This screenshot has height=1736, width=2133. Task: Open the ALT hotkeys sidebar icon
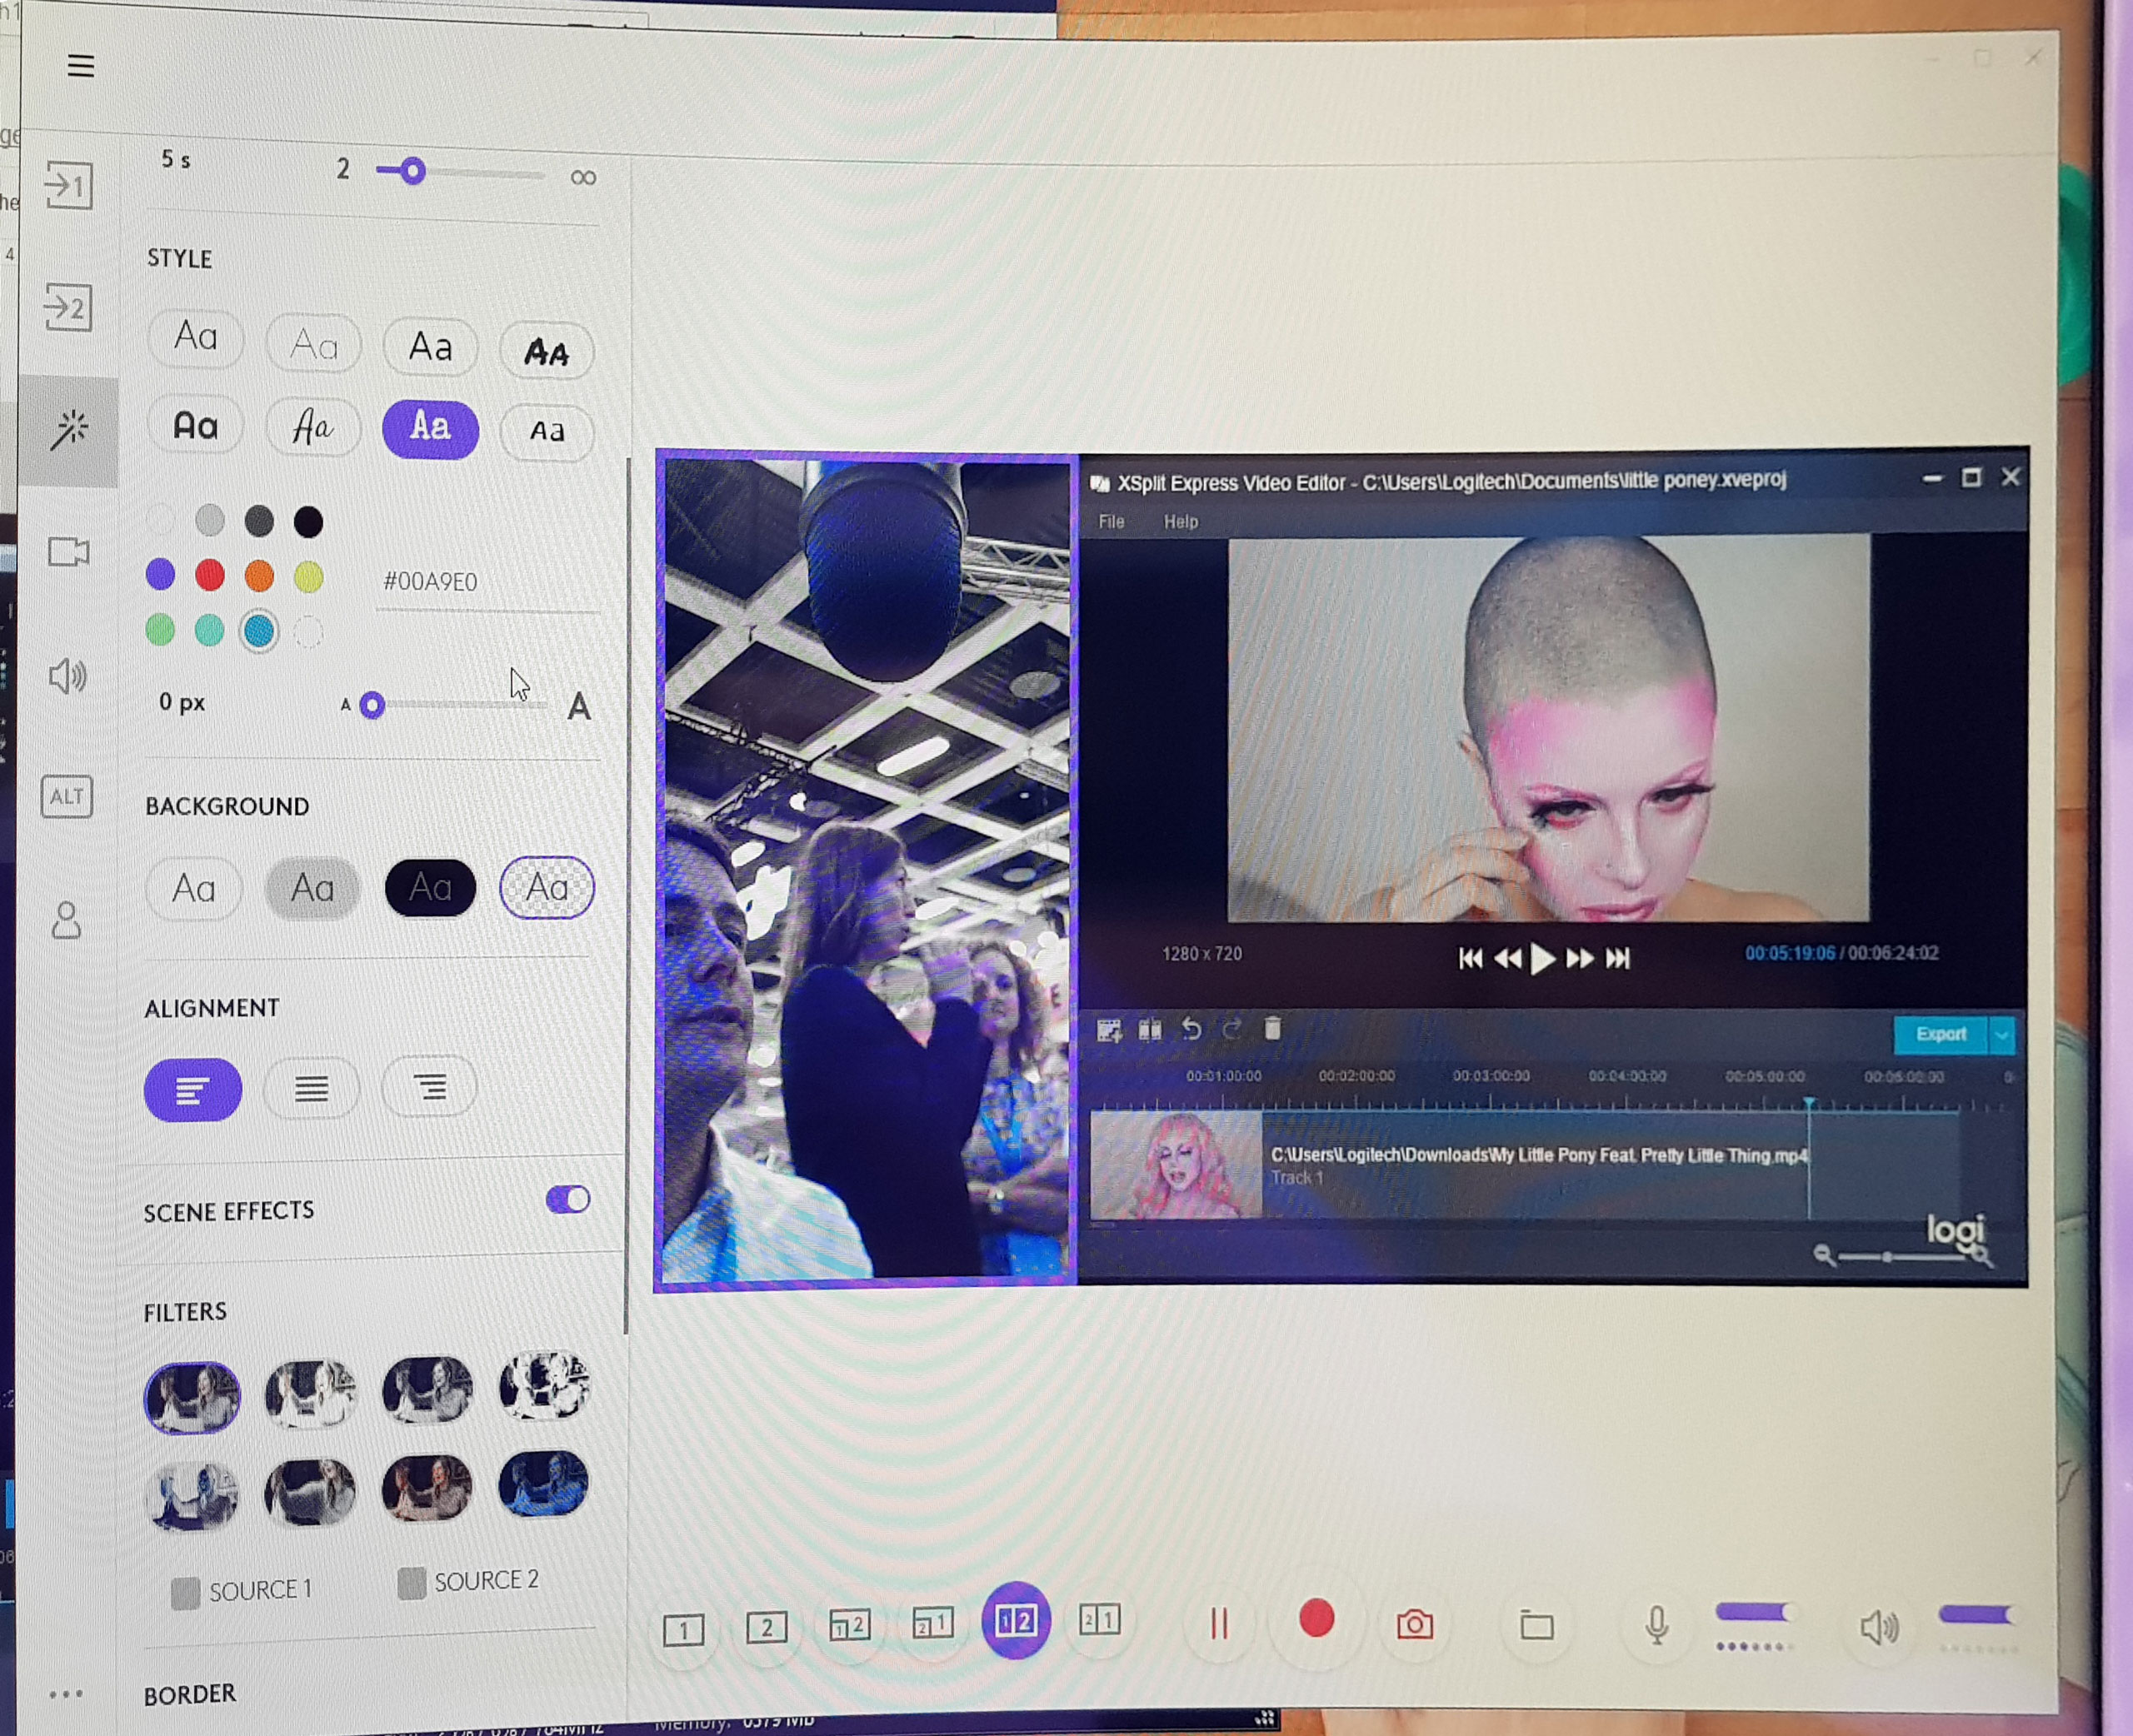coord(67,797)
